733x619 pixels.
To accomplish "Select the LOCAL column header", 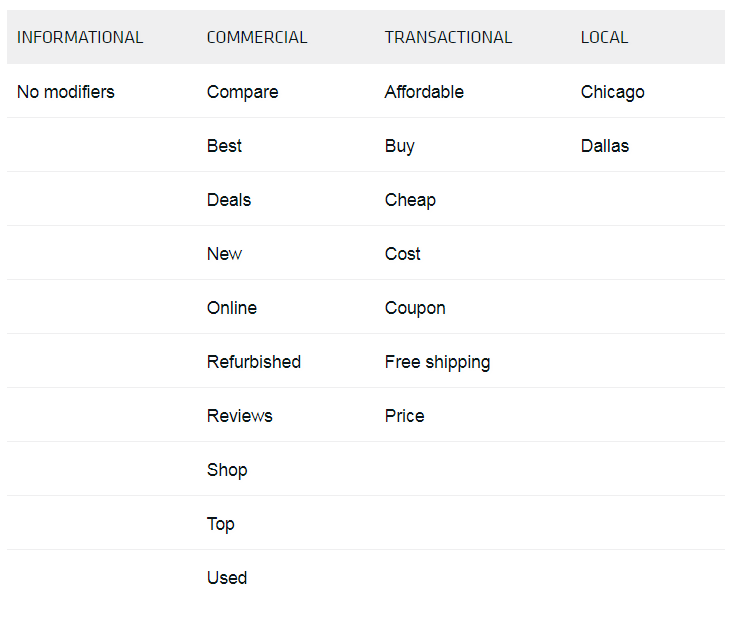I will (604, 38).
